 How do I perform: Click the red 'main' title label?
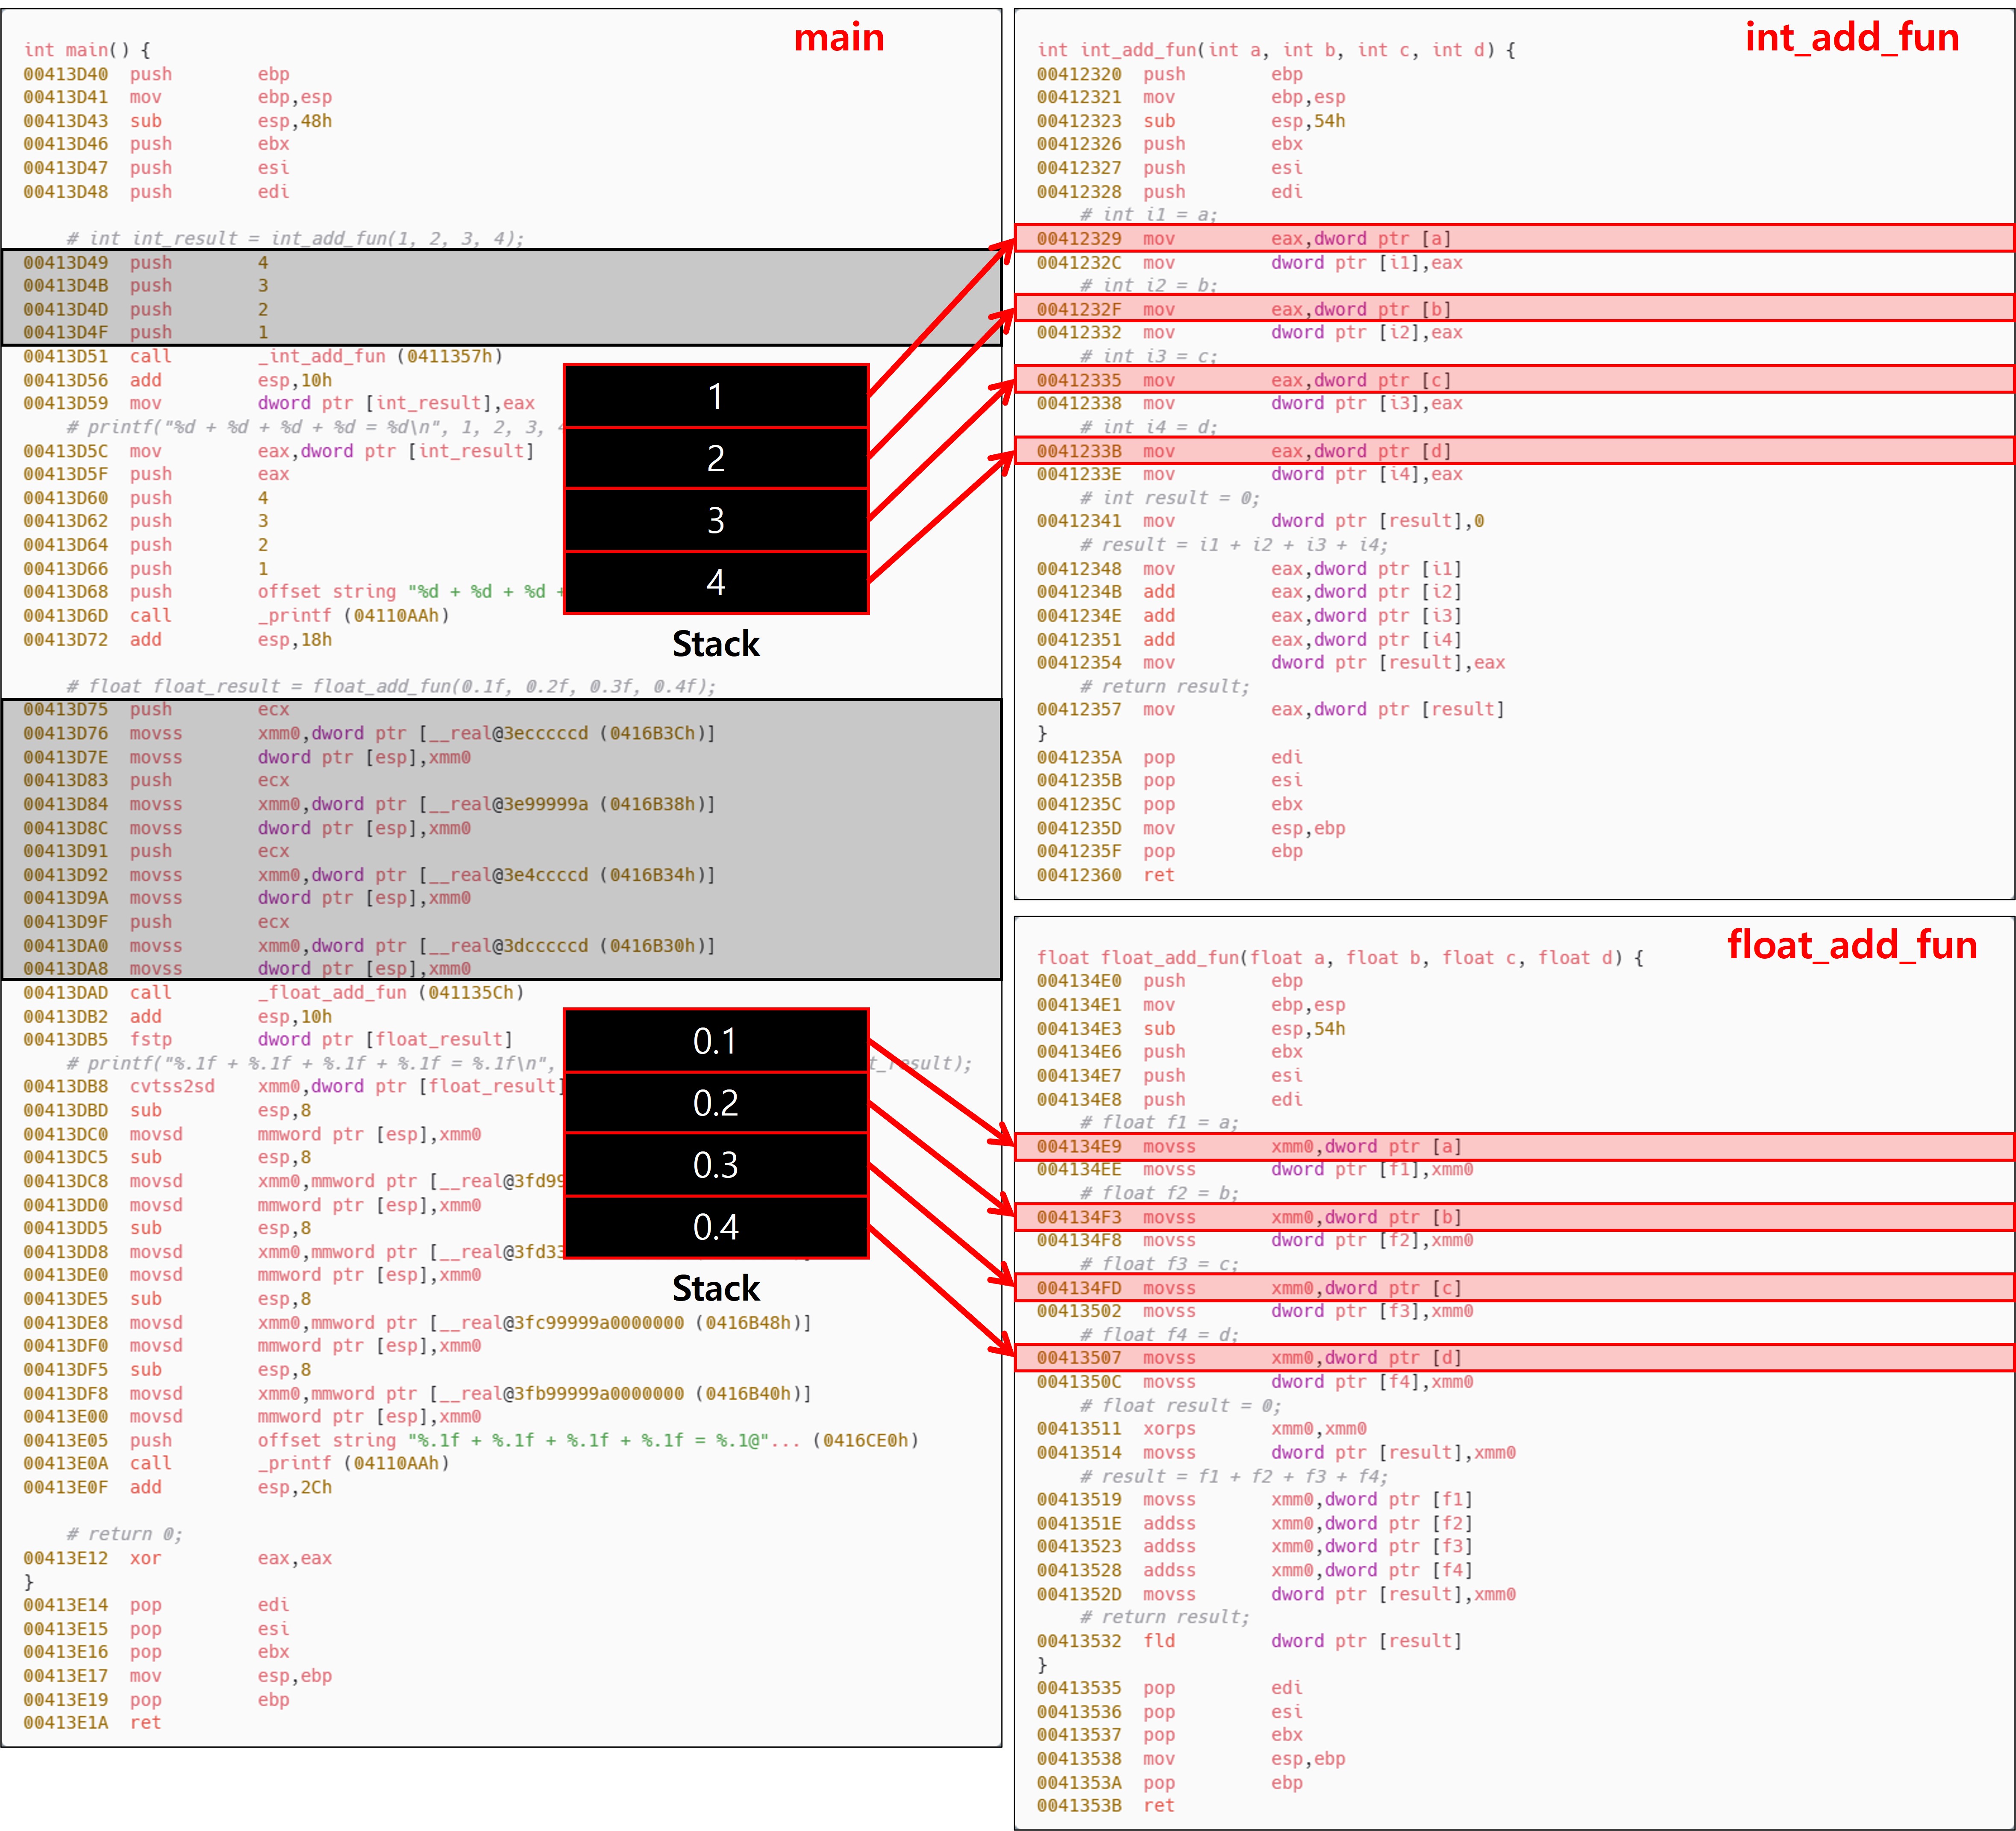(x=838, y=38)
